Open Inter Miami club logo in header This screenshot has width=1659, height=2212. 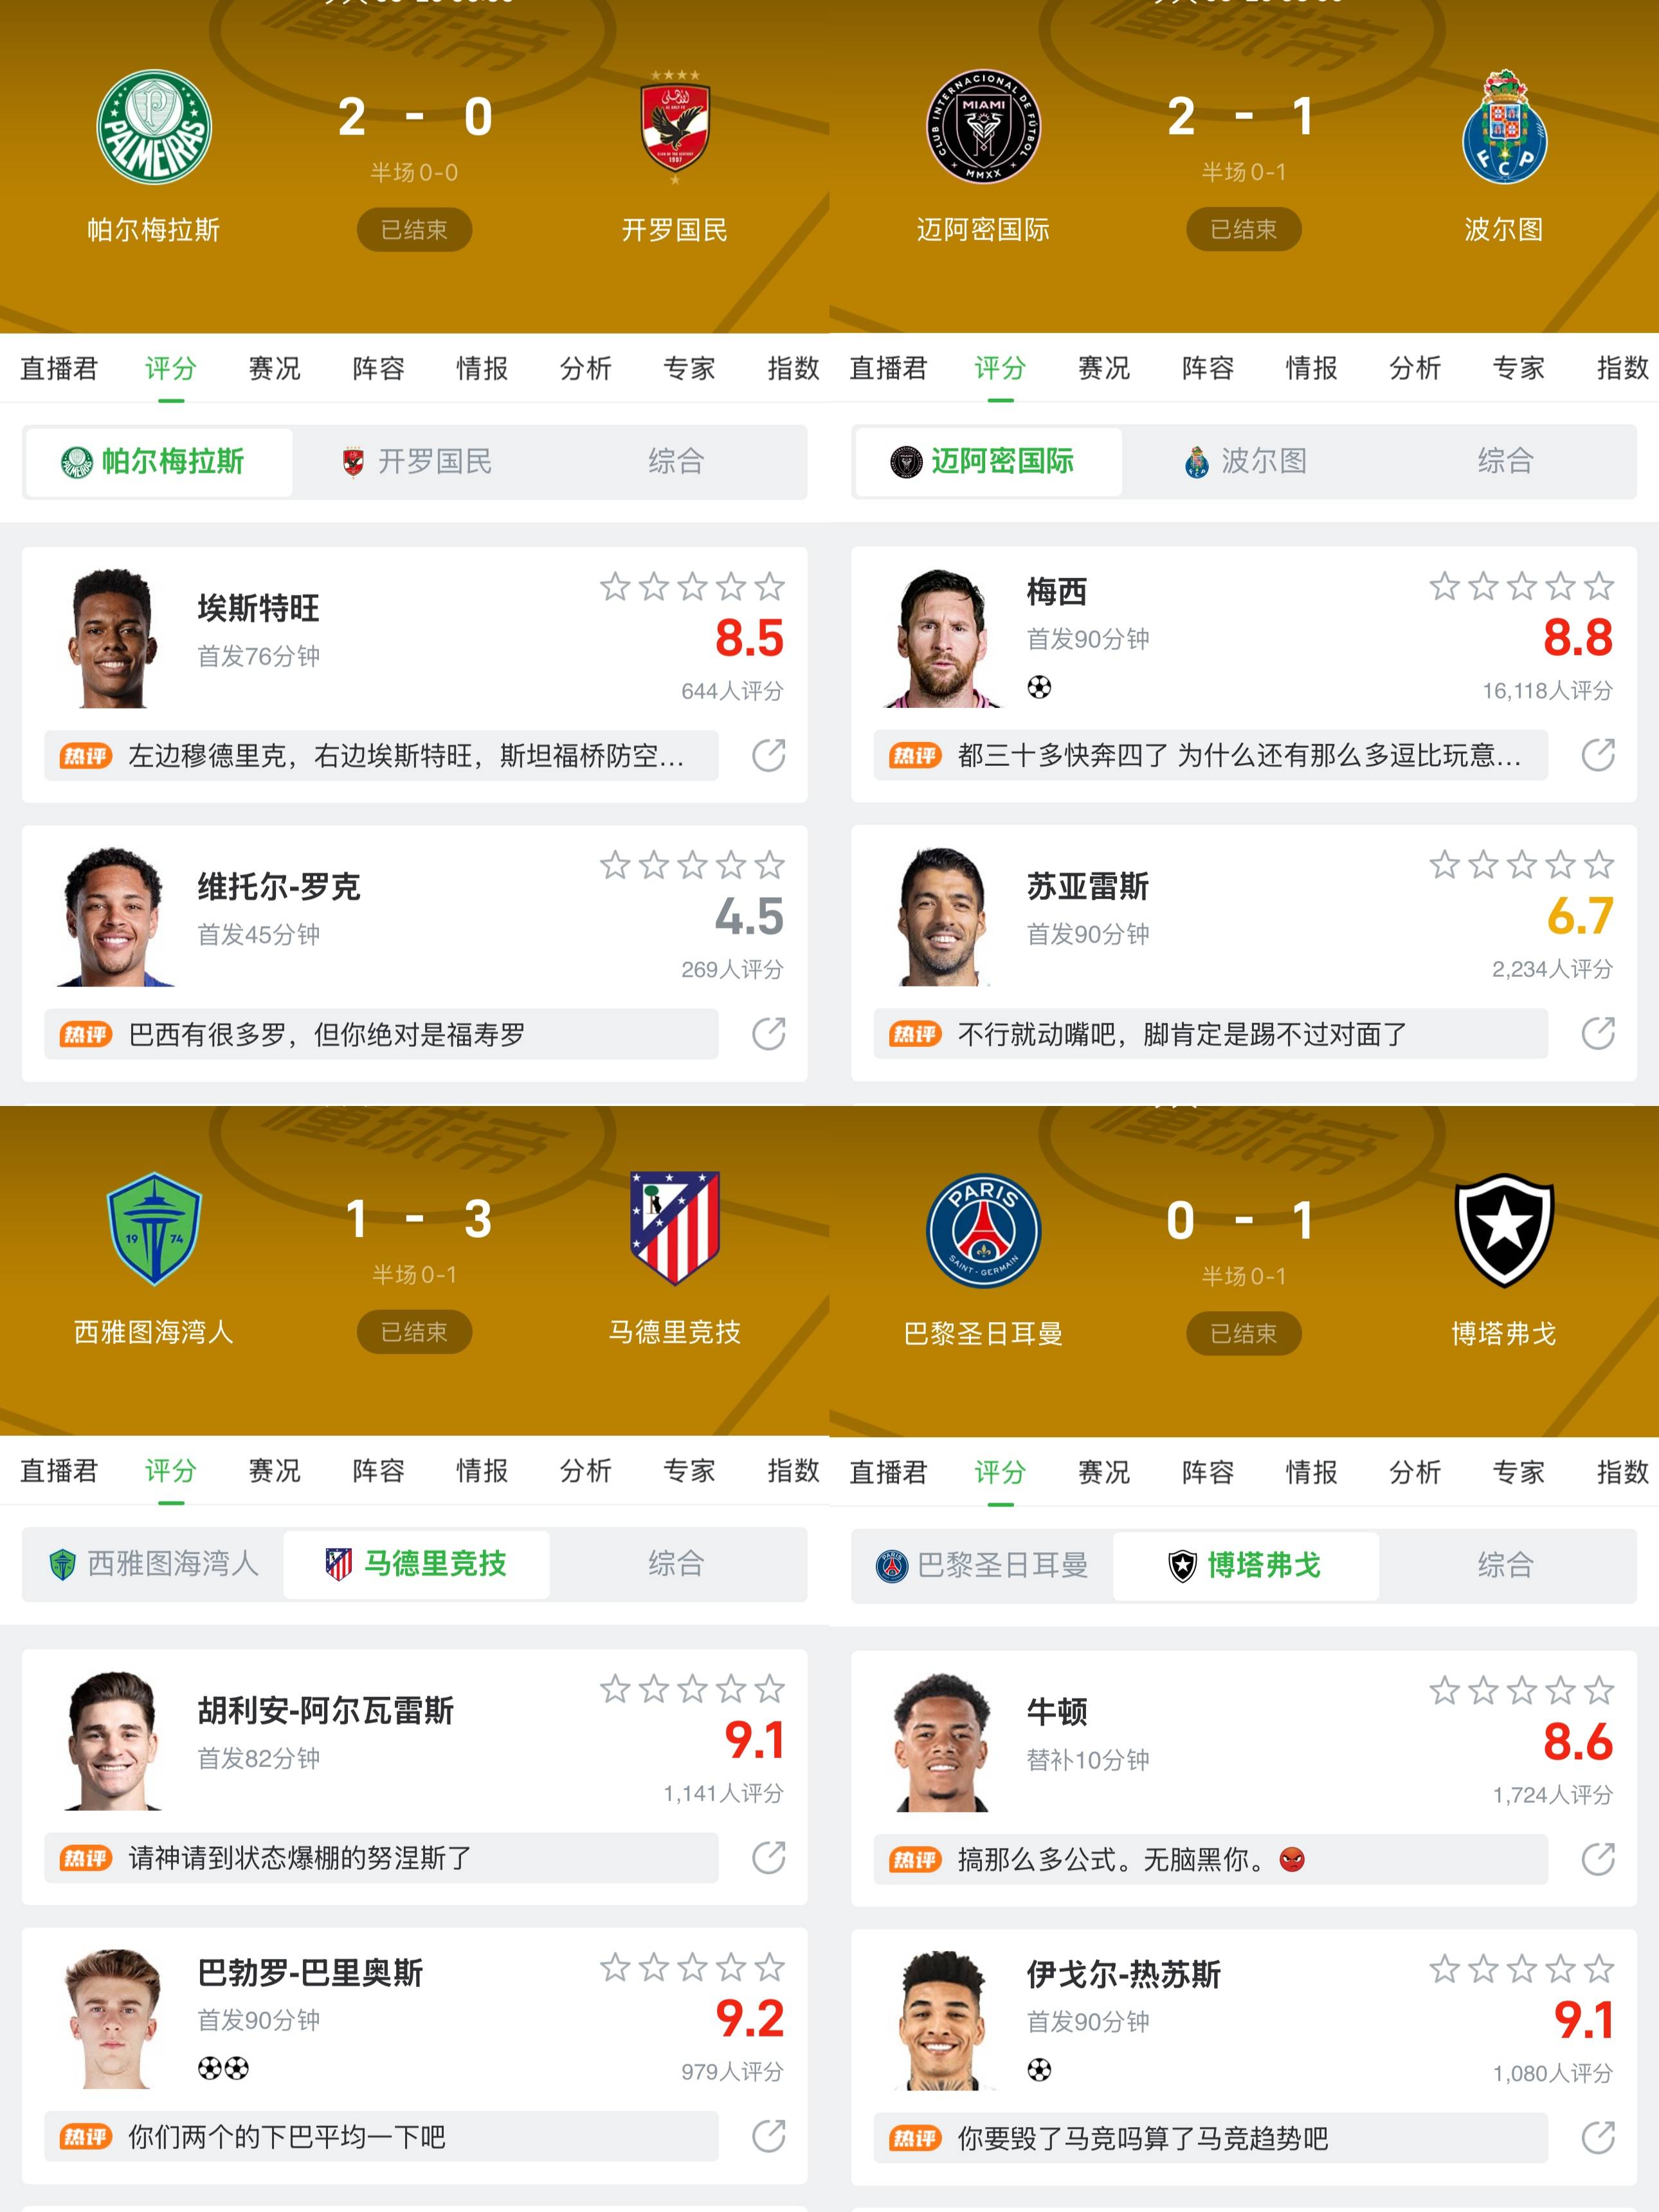[983, 127]
